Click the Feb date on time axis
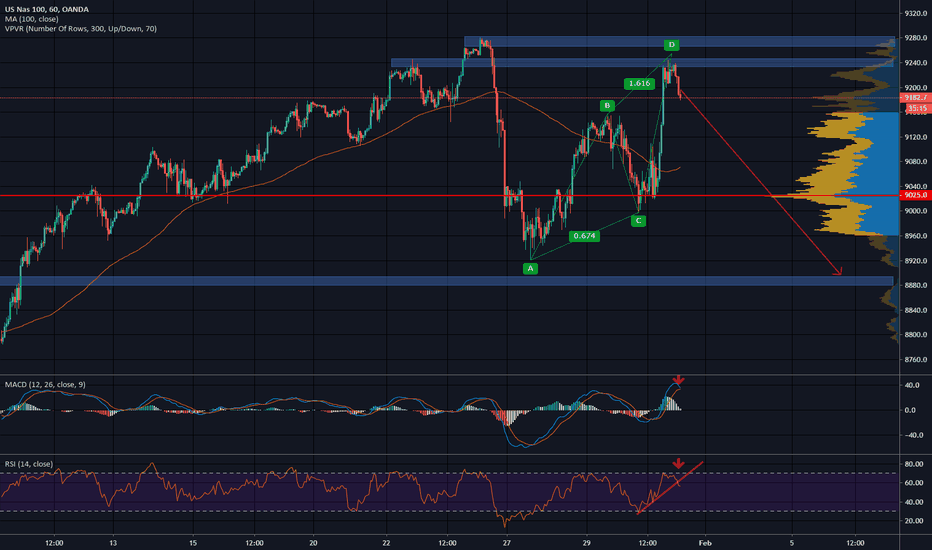 coord(705,543)
